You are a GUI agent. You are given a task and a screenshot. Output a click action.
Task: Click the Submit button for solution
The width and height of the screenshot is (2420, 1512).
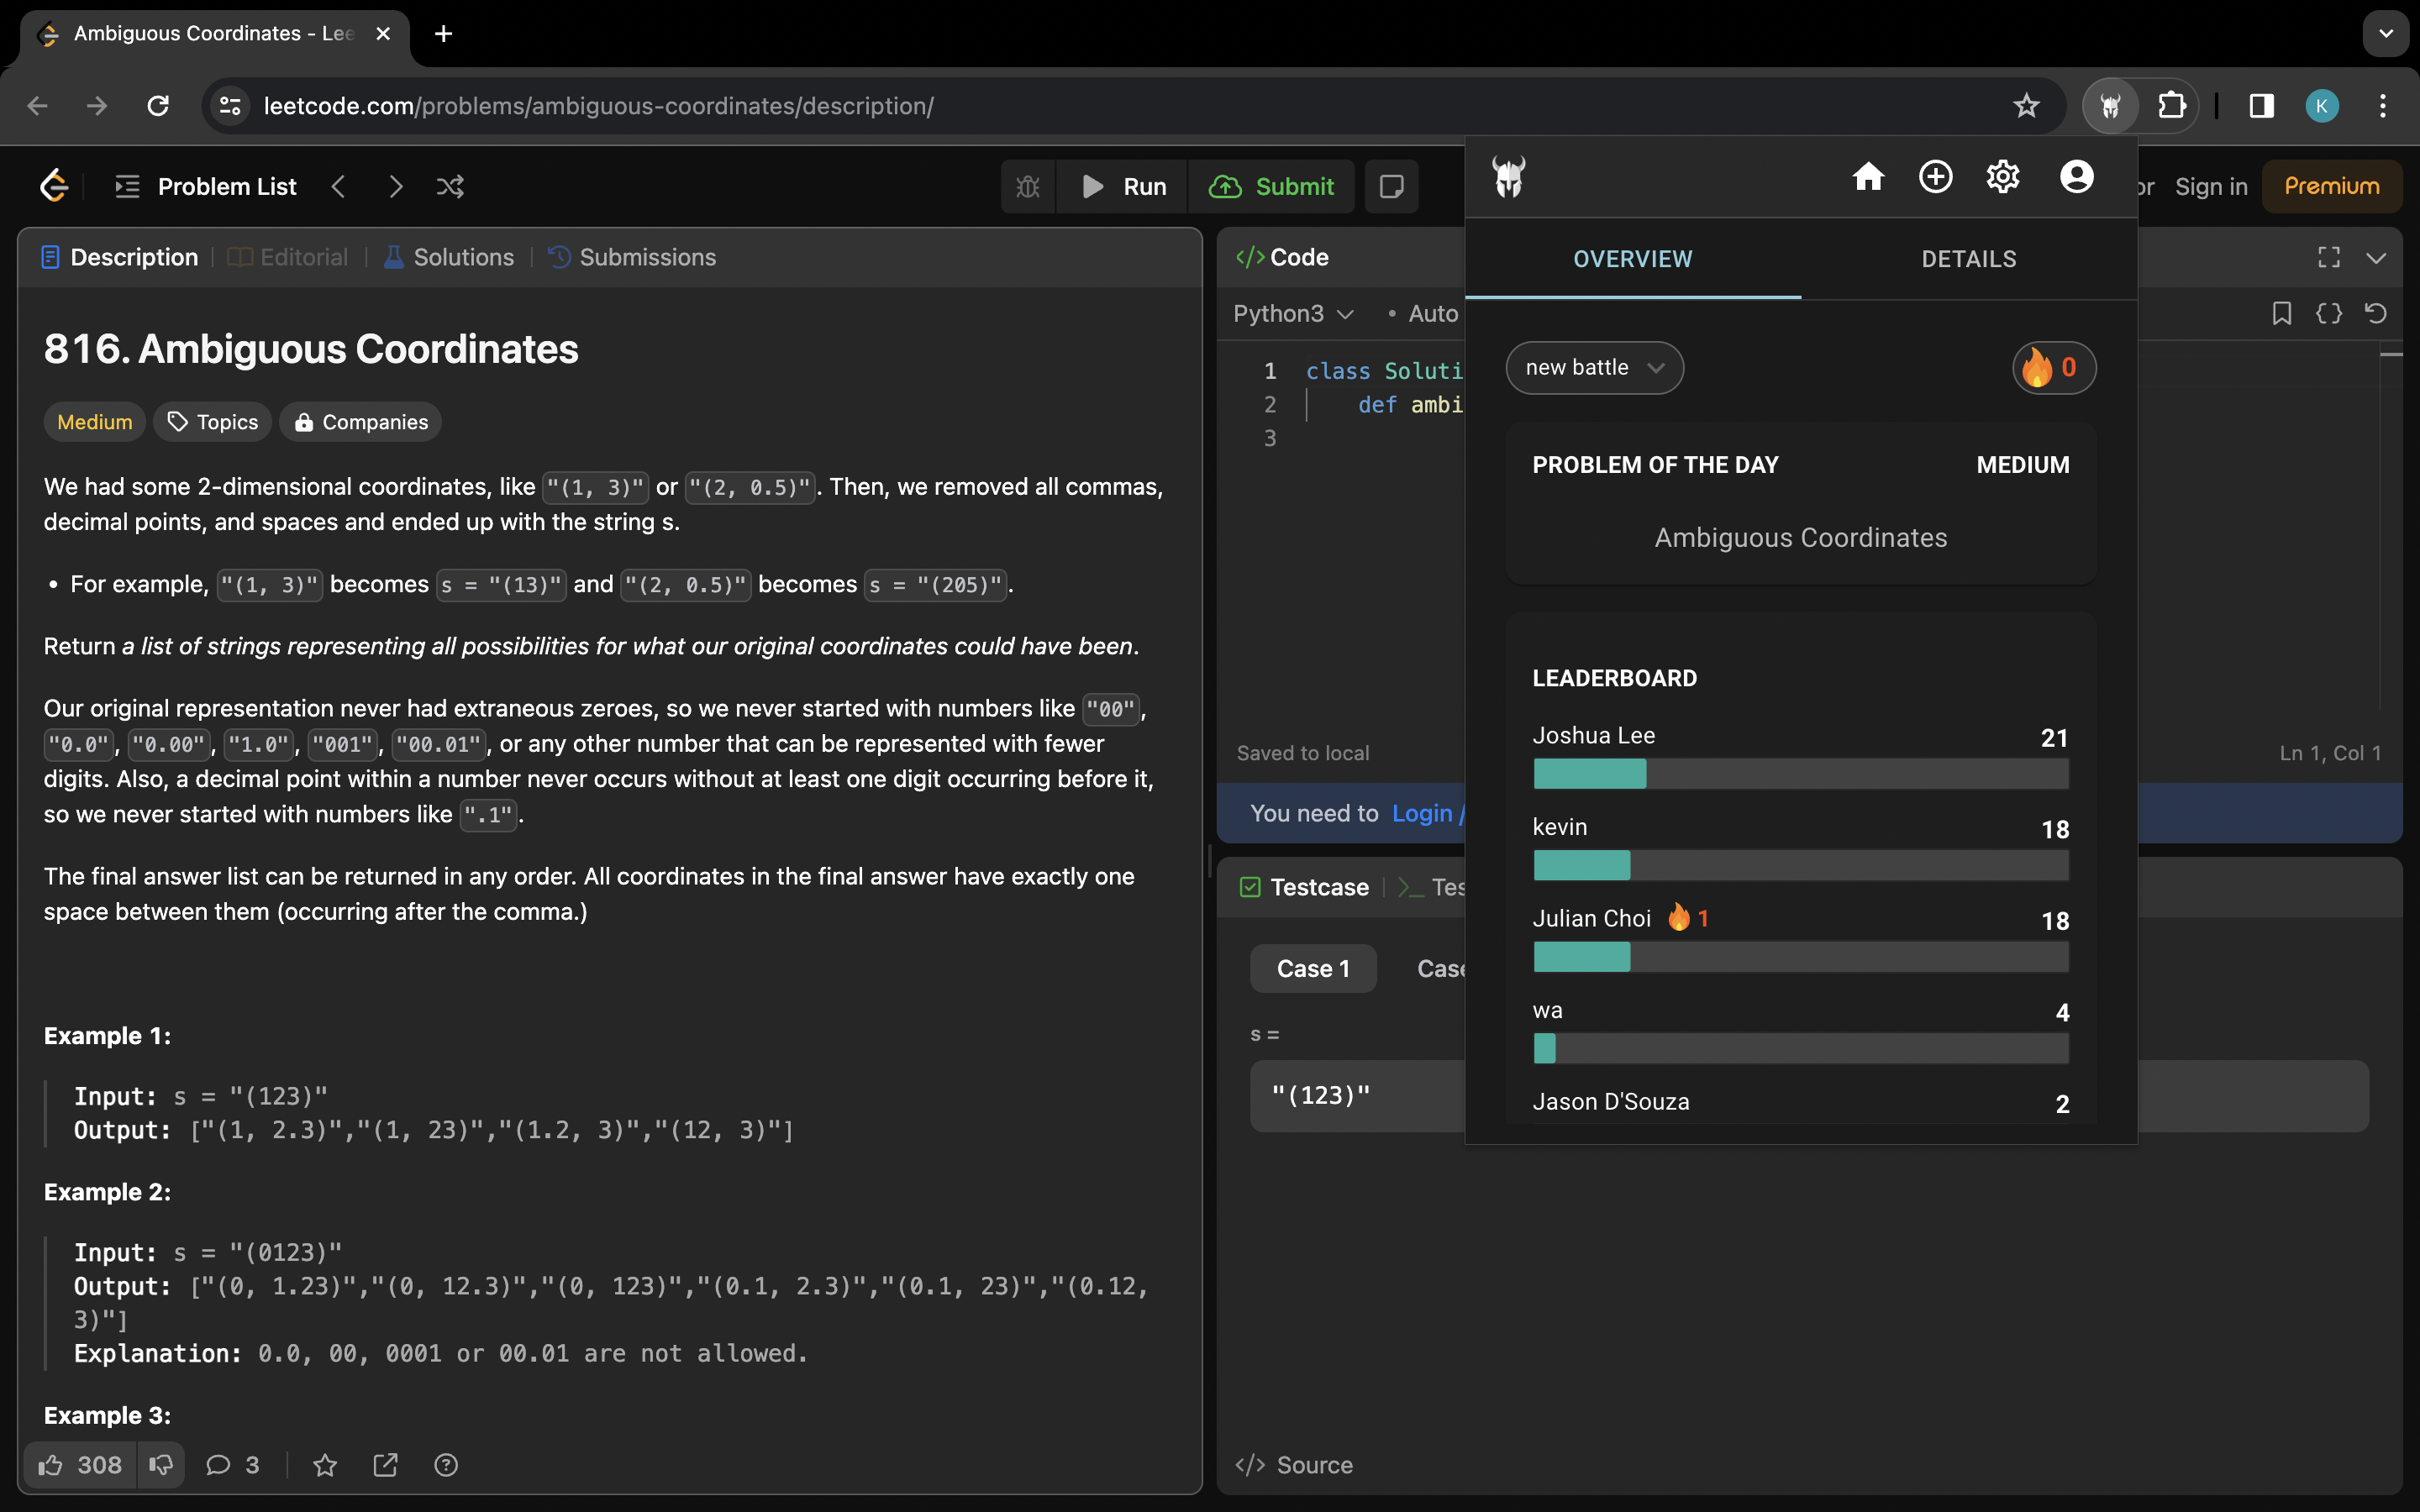1277,186
